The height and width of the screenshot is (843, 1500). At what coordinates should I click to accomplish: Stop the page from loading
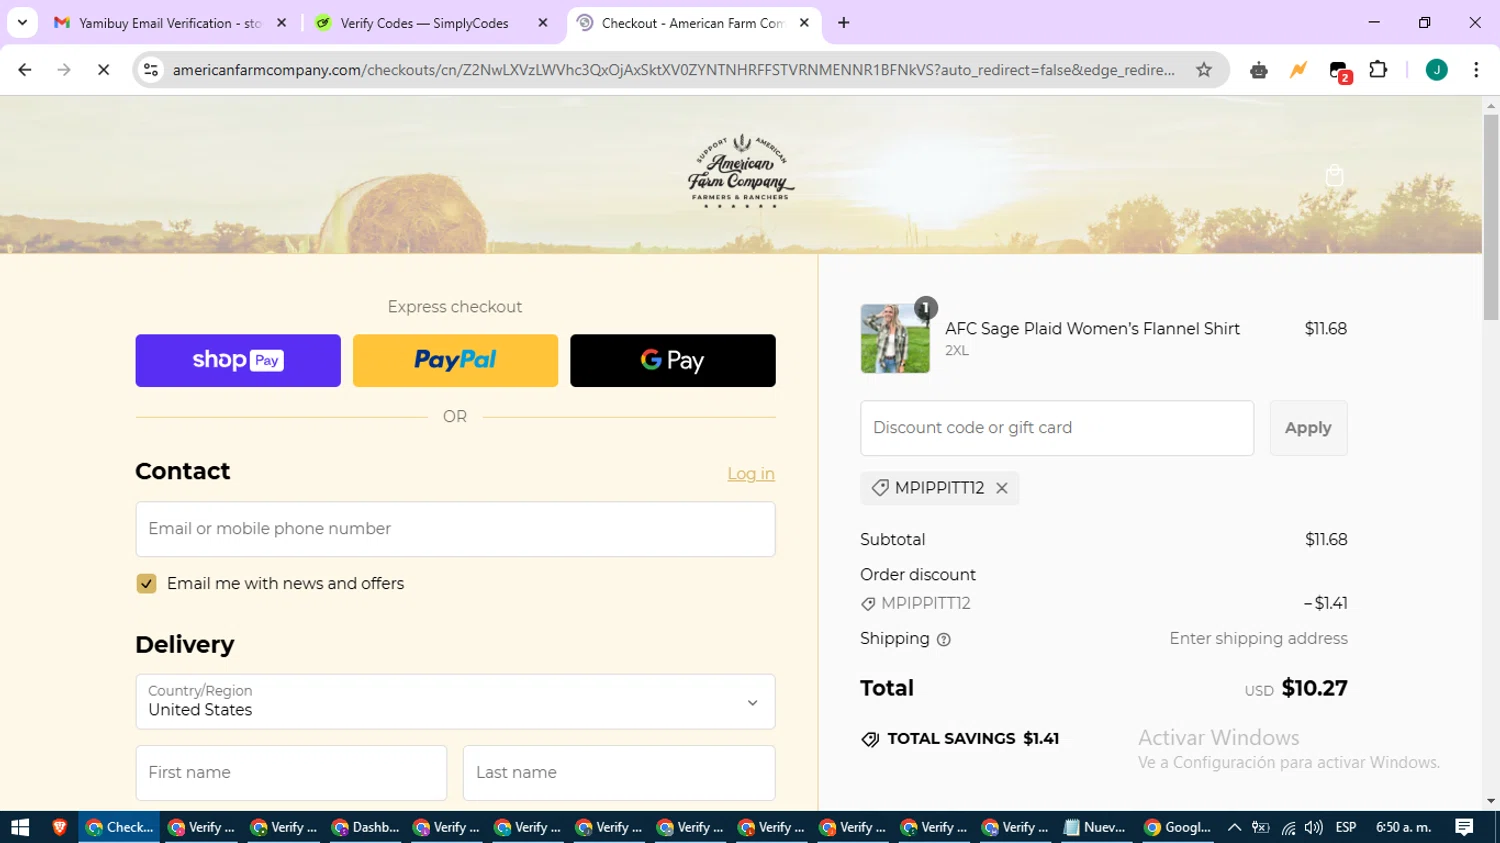[x=103, y=70]
